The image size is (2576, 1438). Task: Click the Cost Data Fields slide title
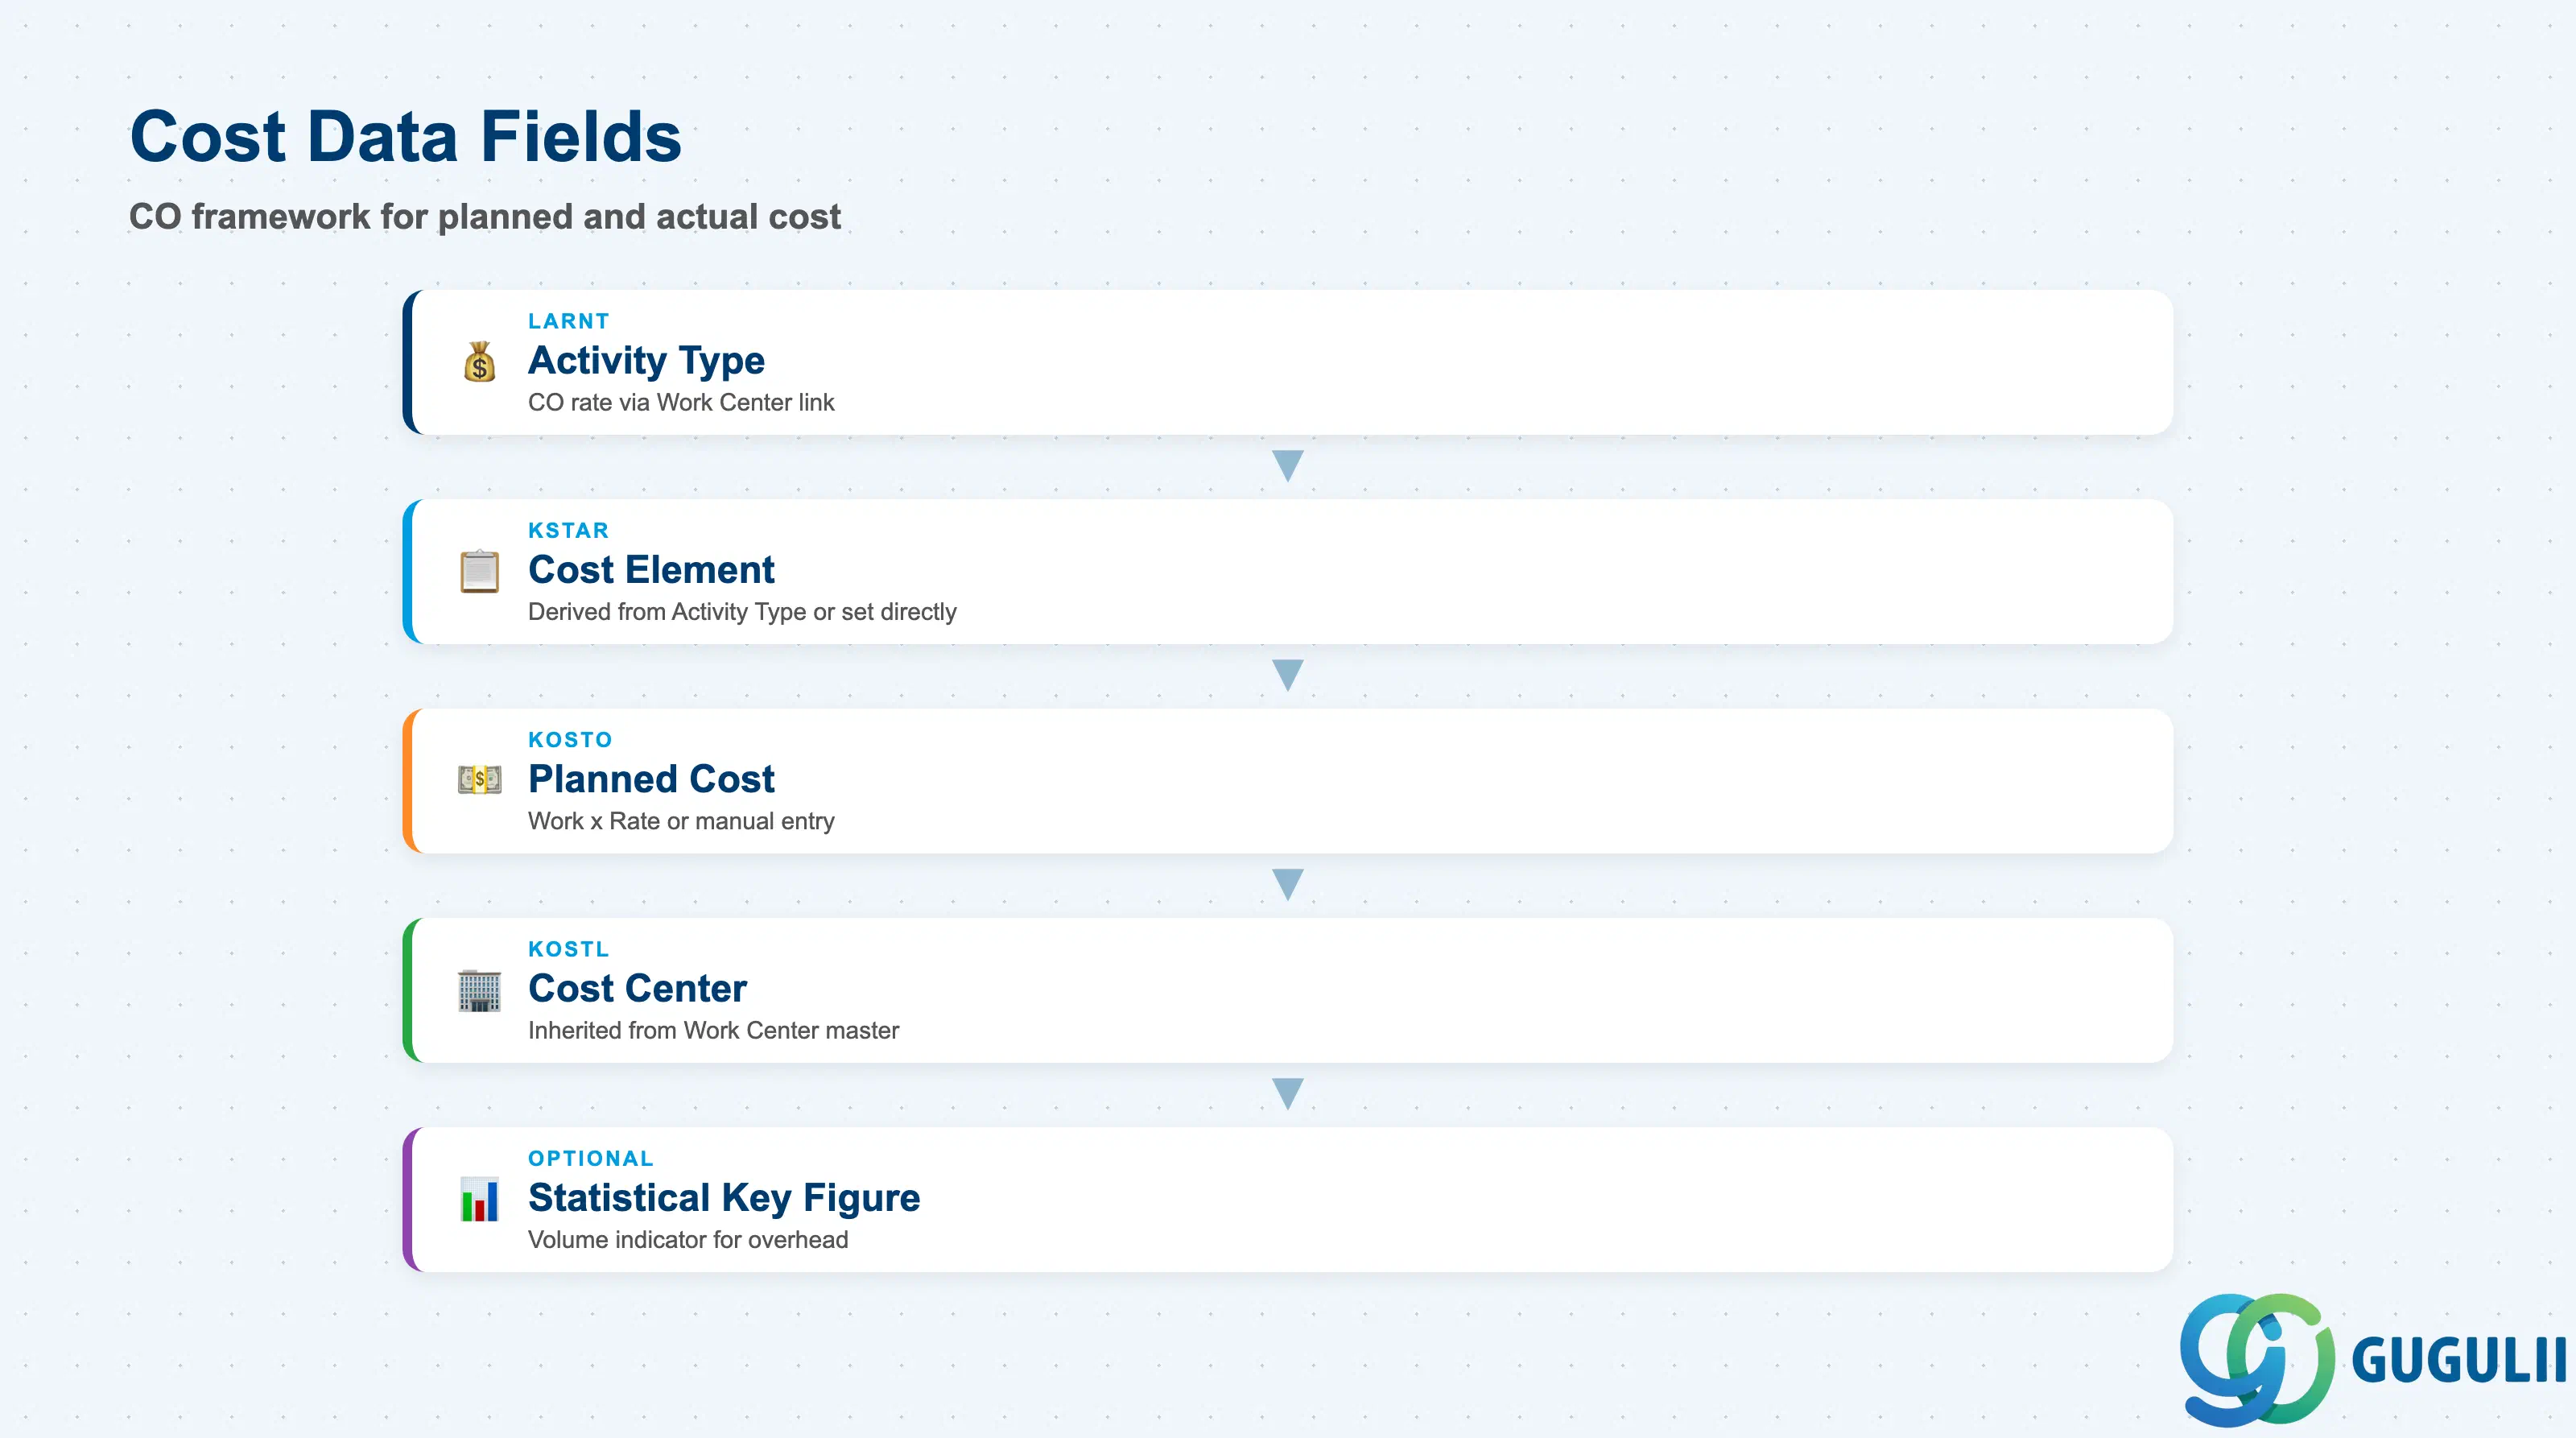point(406,136)
